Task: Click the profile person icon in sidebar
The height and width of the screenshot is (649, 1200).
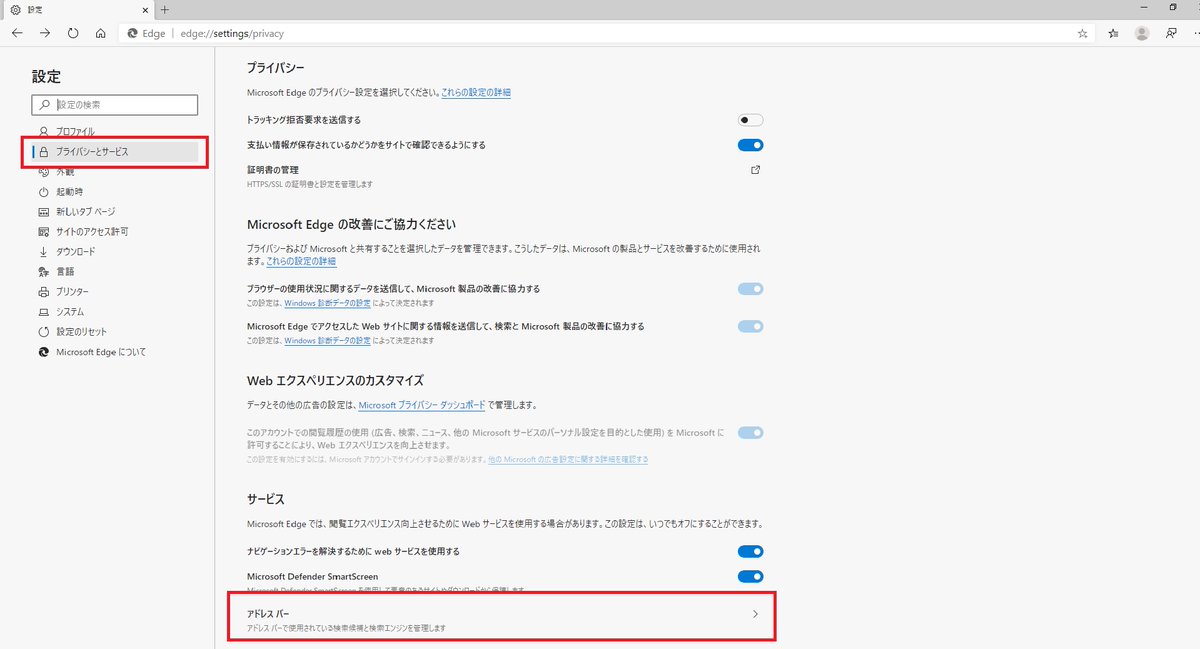Action: (43, 131)
